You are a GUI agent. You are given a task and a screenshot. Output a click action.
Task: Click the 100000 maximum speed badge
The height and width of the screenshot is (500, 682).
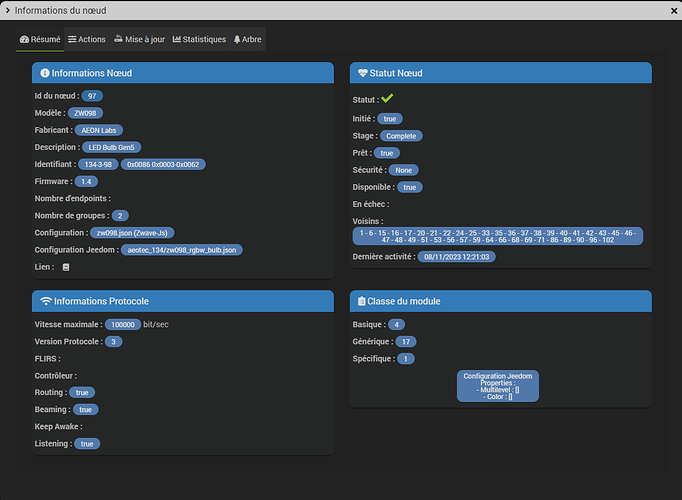(123, 325)
